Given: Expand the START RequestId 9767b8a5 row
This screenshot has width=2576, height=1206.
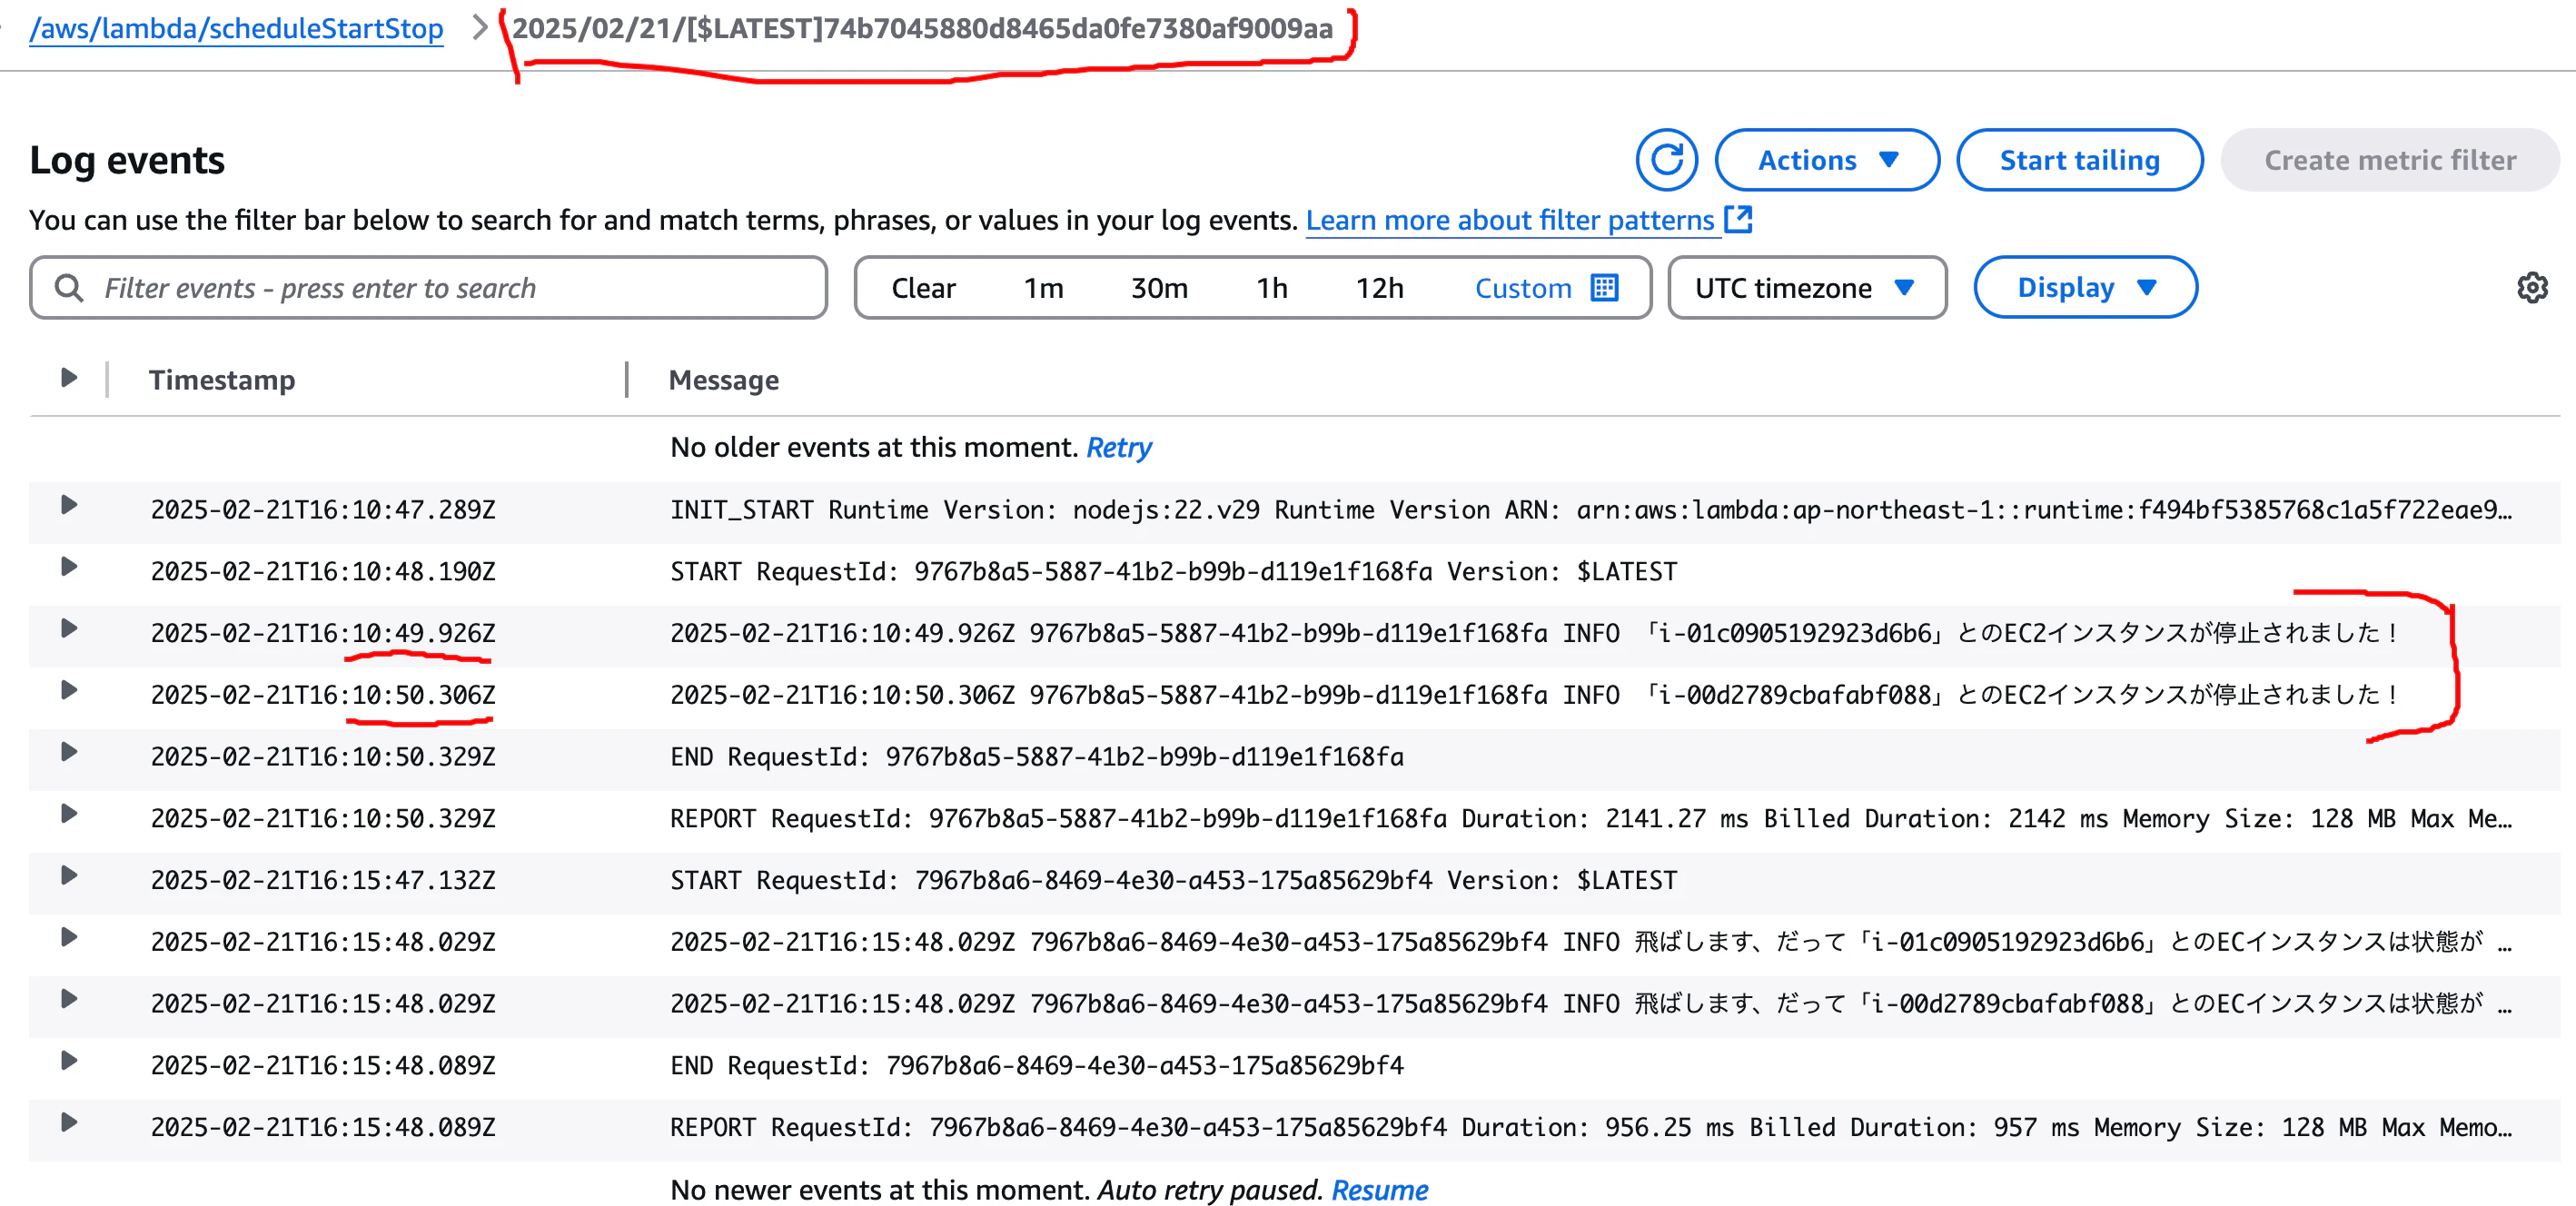Looking at the screenshot, I should (69, 567).
